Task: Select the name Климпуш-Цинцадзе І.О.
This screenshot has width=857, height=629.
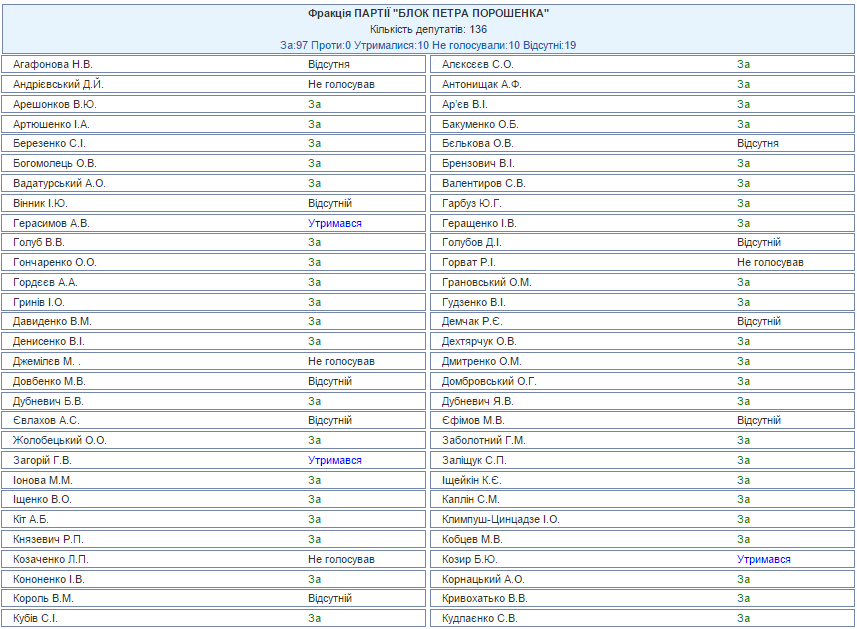Action: pyautogui.click(x=500, y=519)
